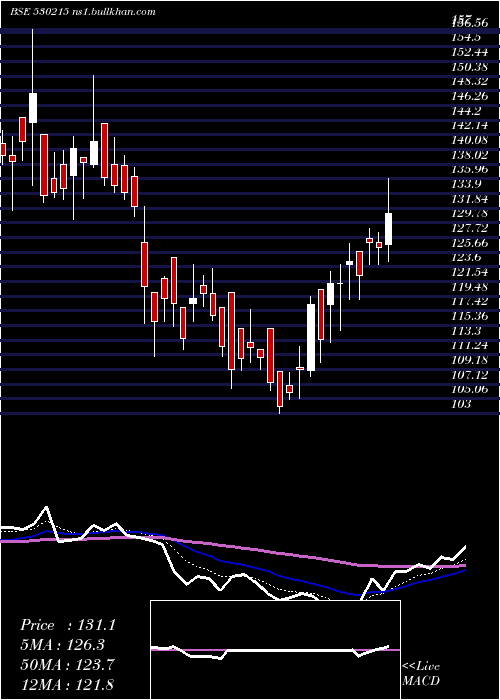The image size is (500, 700).
Task: Click the 152.44 price axis label
Action: [469, 52]
